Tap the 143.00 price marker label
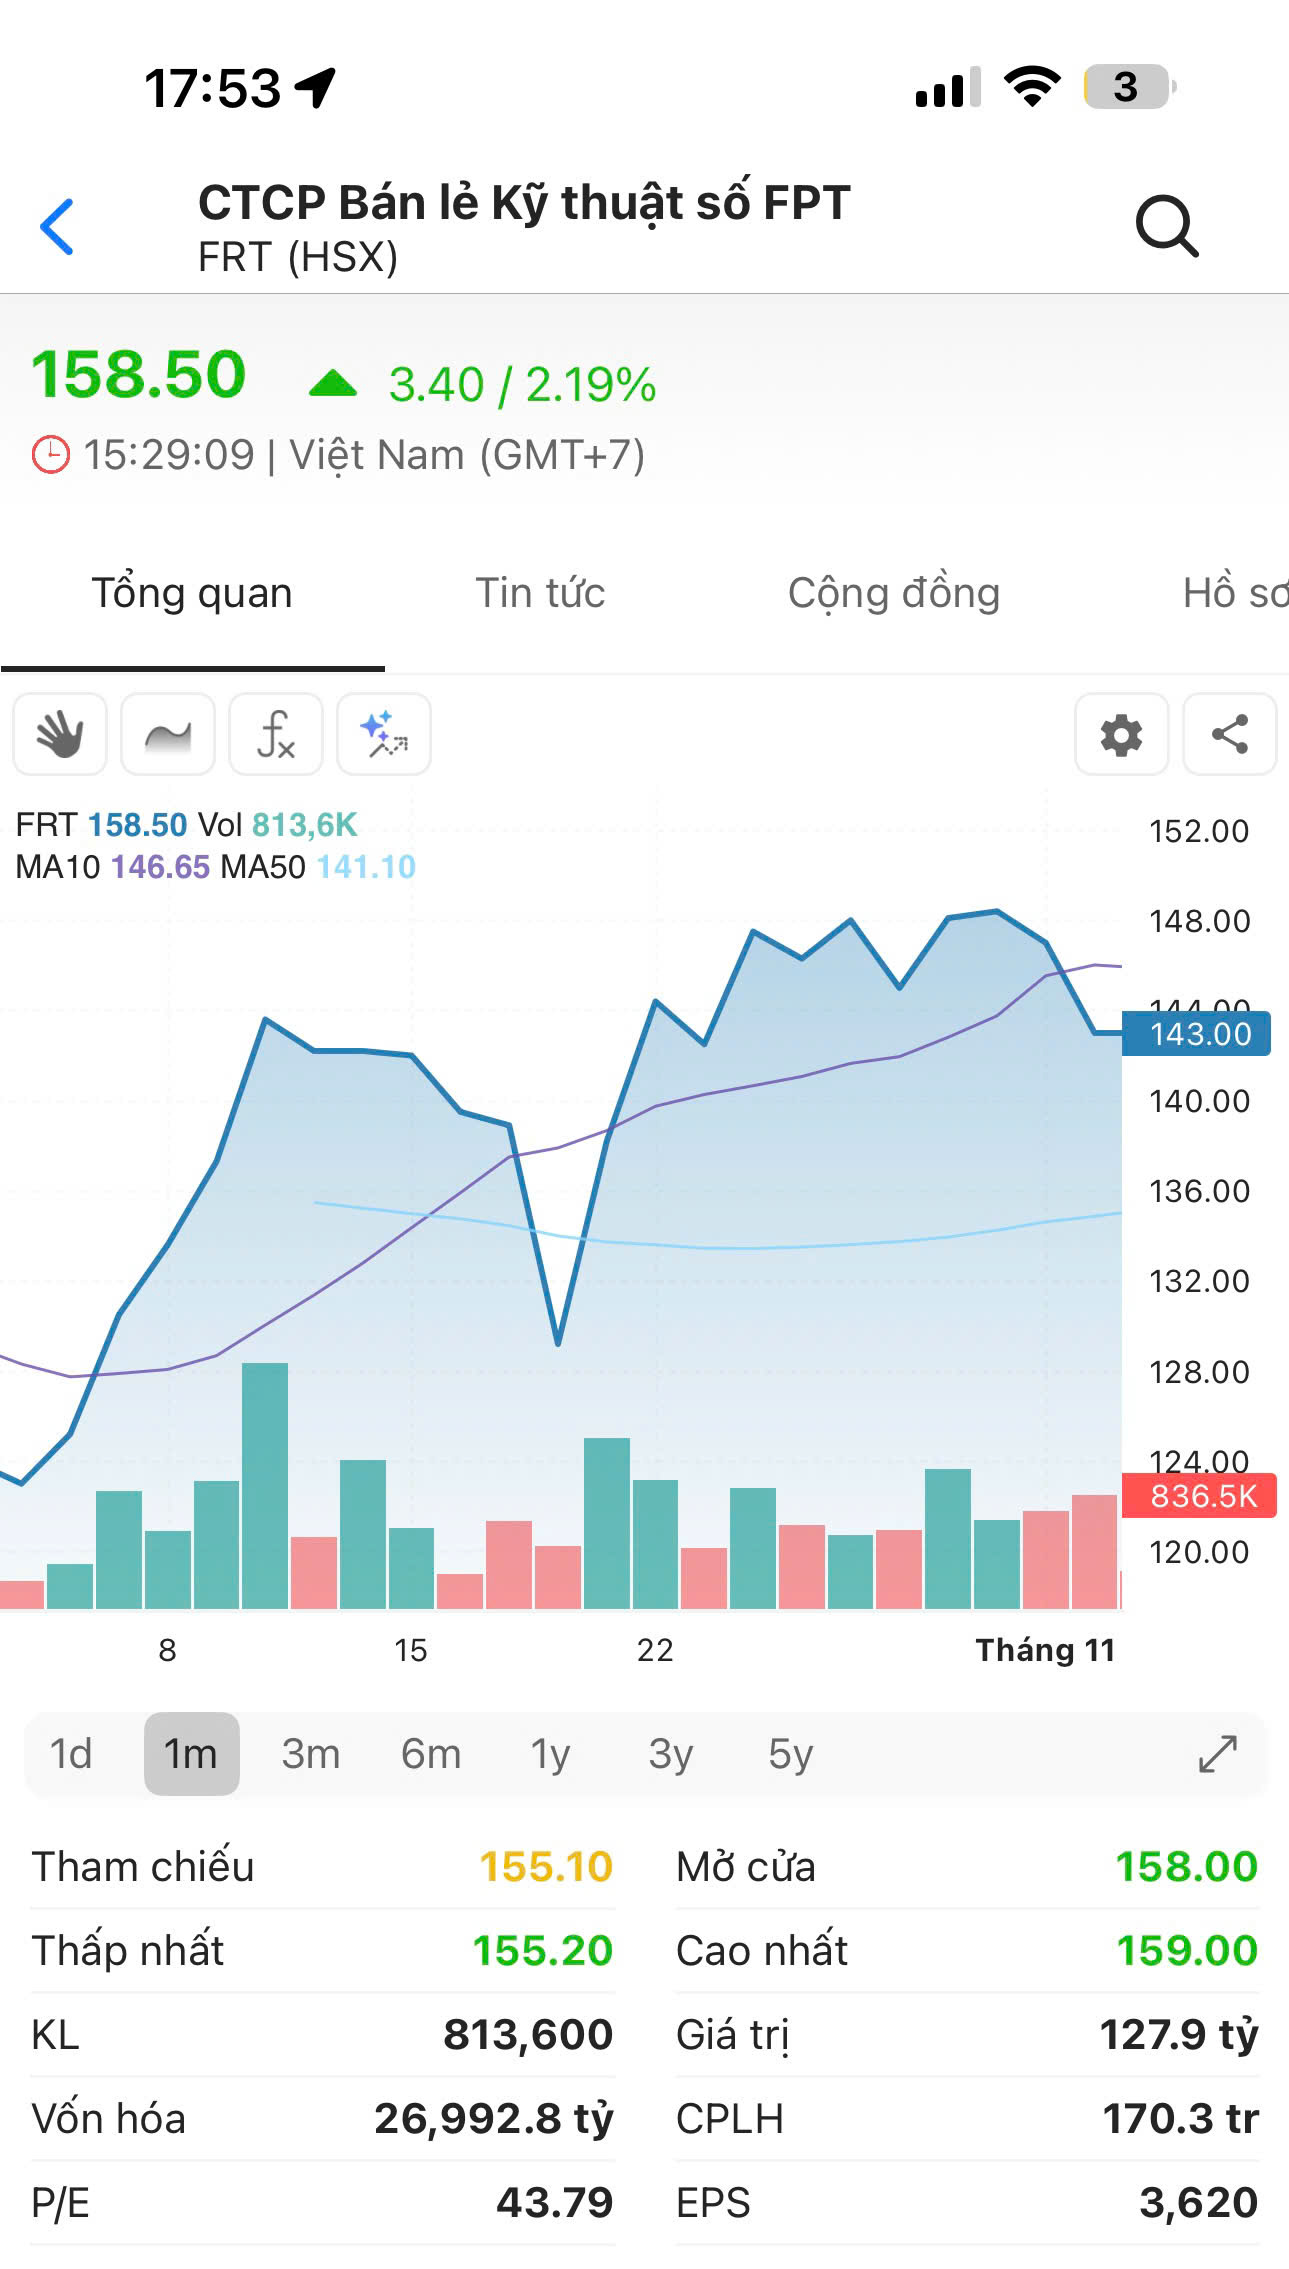Screen dimensions: 1289x2269 1197,1034
